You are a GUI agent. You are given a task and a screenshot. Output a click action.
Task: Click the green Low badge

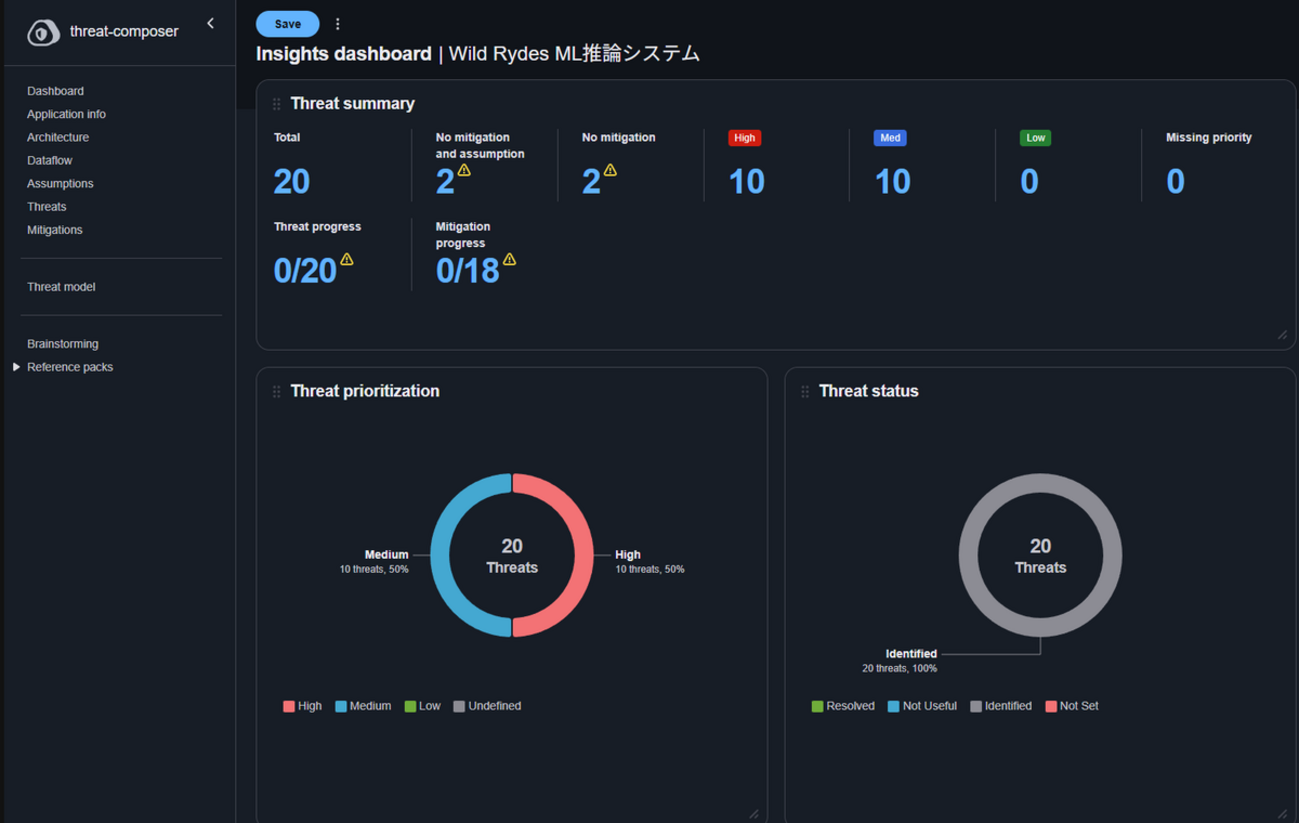coord(1035,138)
